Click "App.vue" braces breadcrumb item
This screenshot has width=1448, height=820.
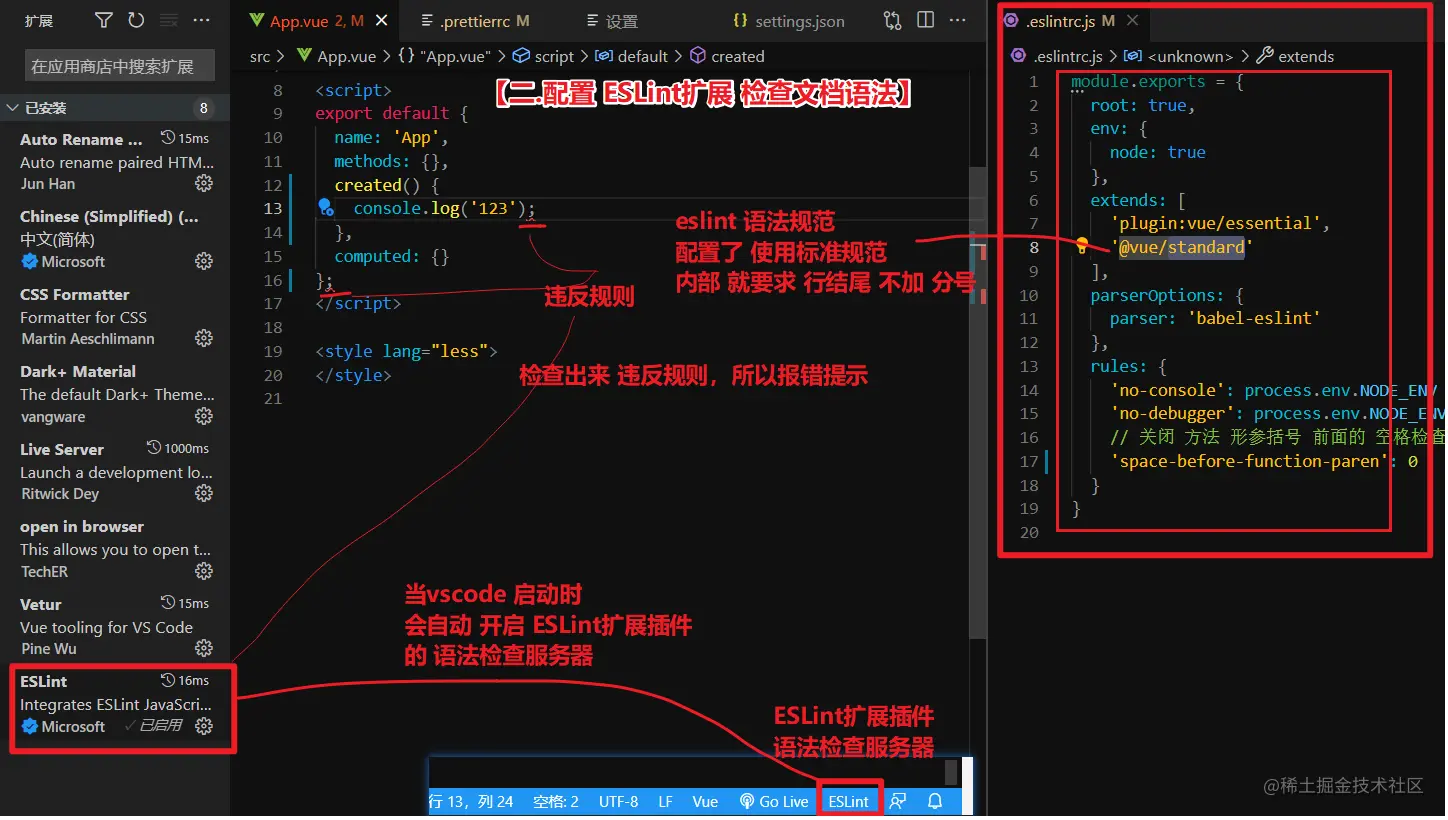click(x=444, y=56)
